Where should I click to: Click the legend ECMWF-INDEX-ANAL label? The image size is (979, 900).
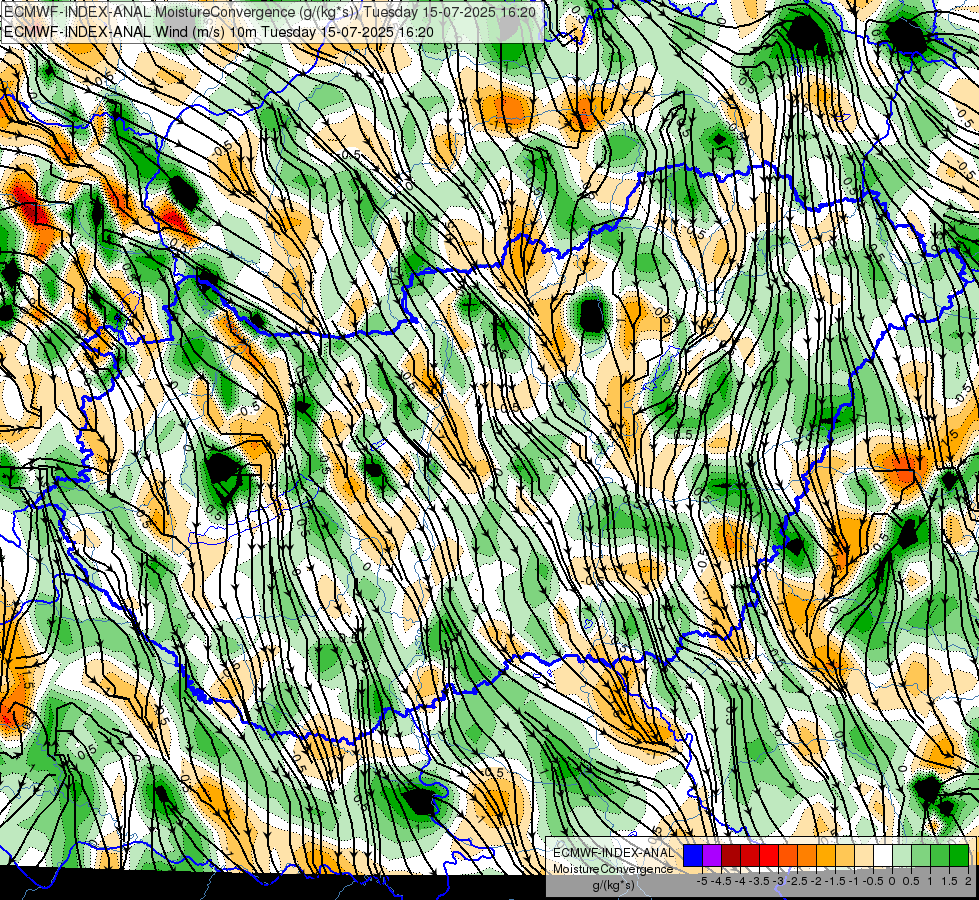pyautogui.click(x=613, y=853)
